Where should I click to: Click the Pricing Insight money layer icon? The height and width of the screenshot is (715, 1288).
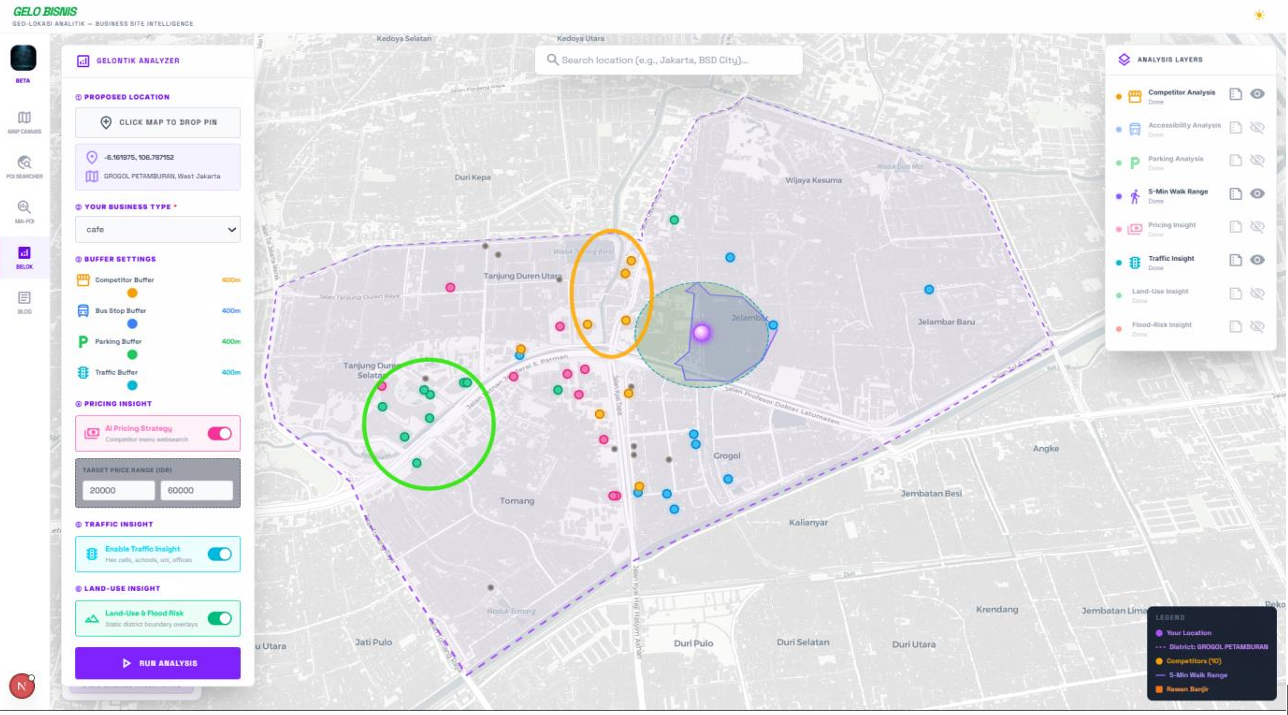(1135, 229)
